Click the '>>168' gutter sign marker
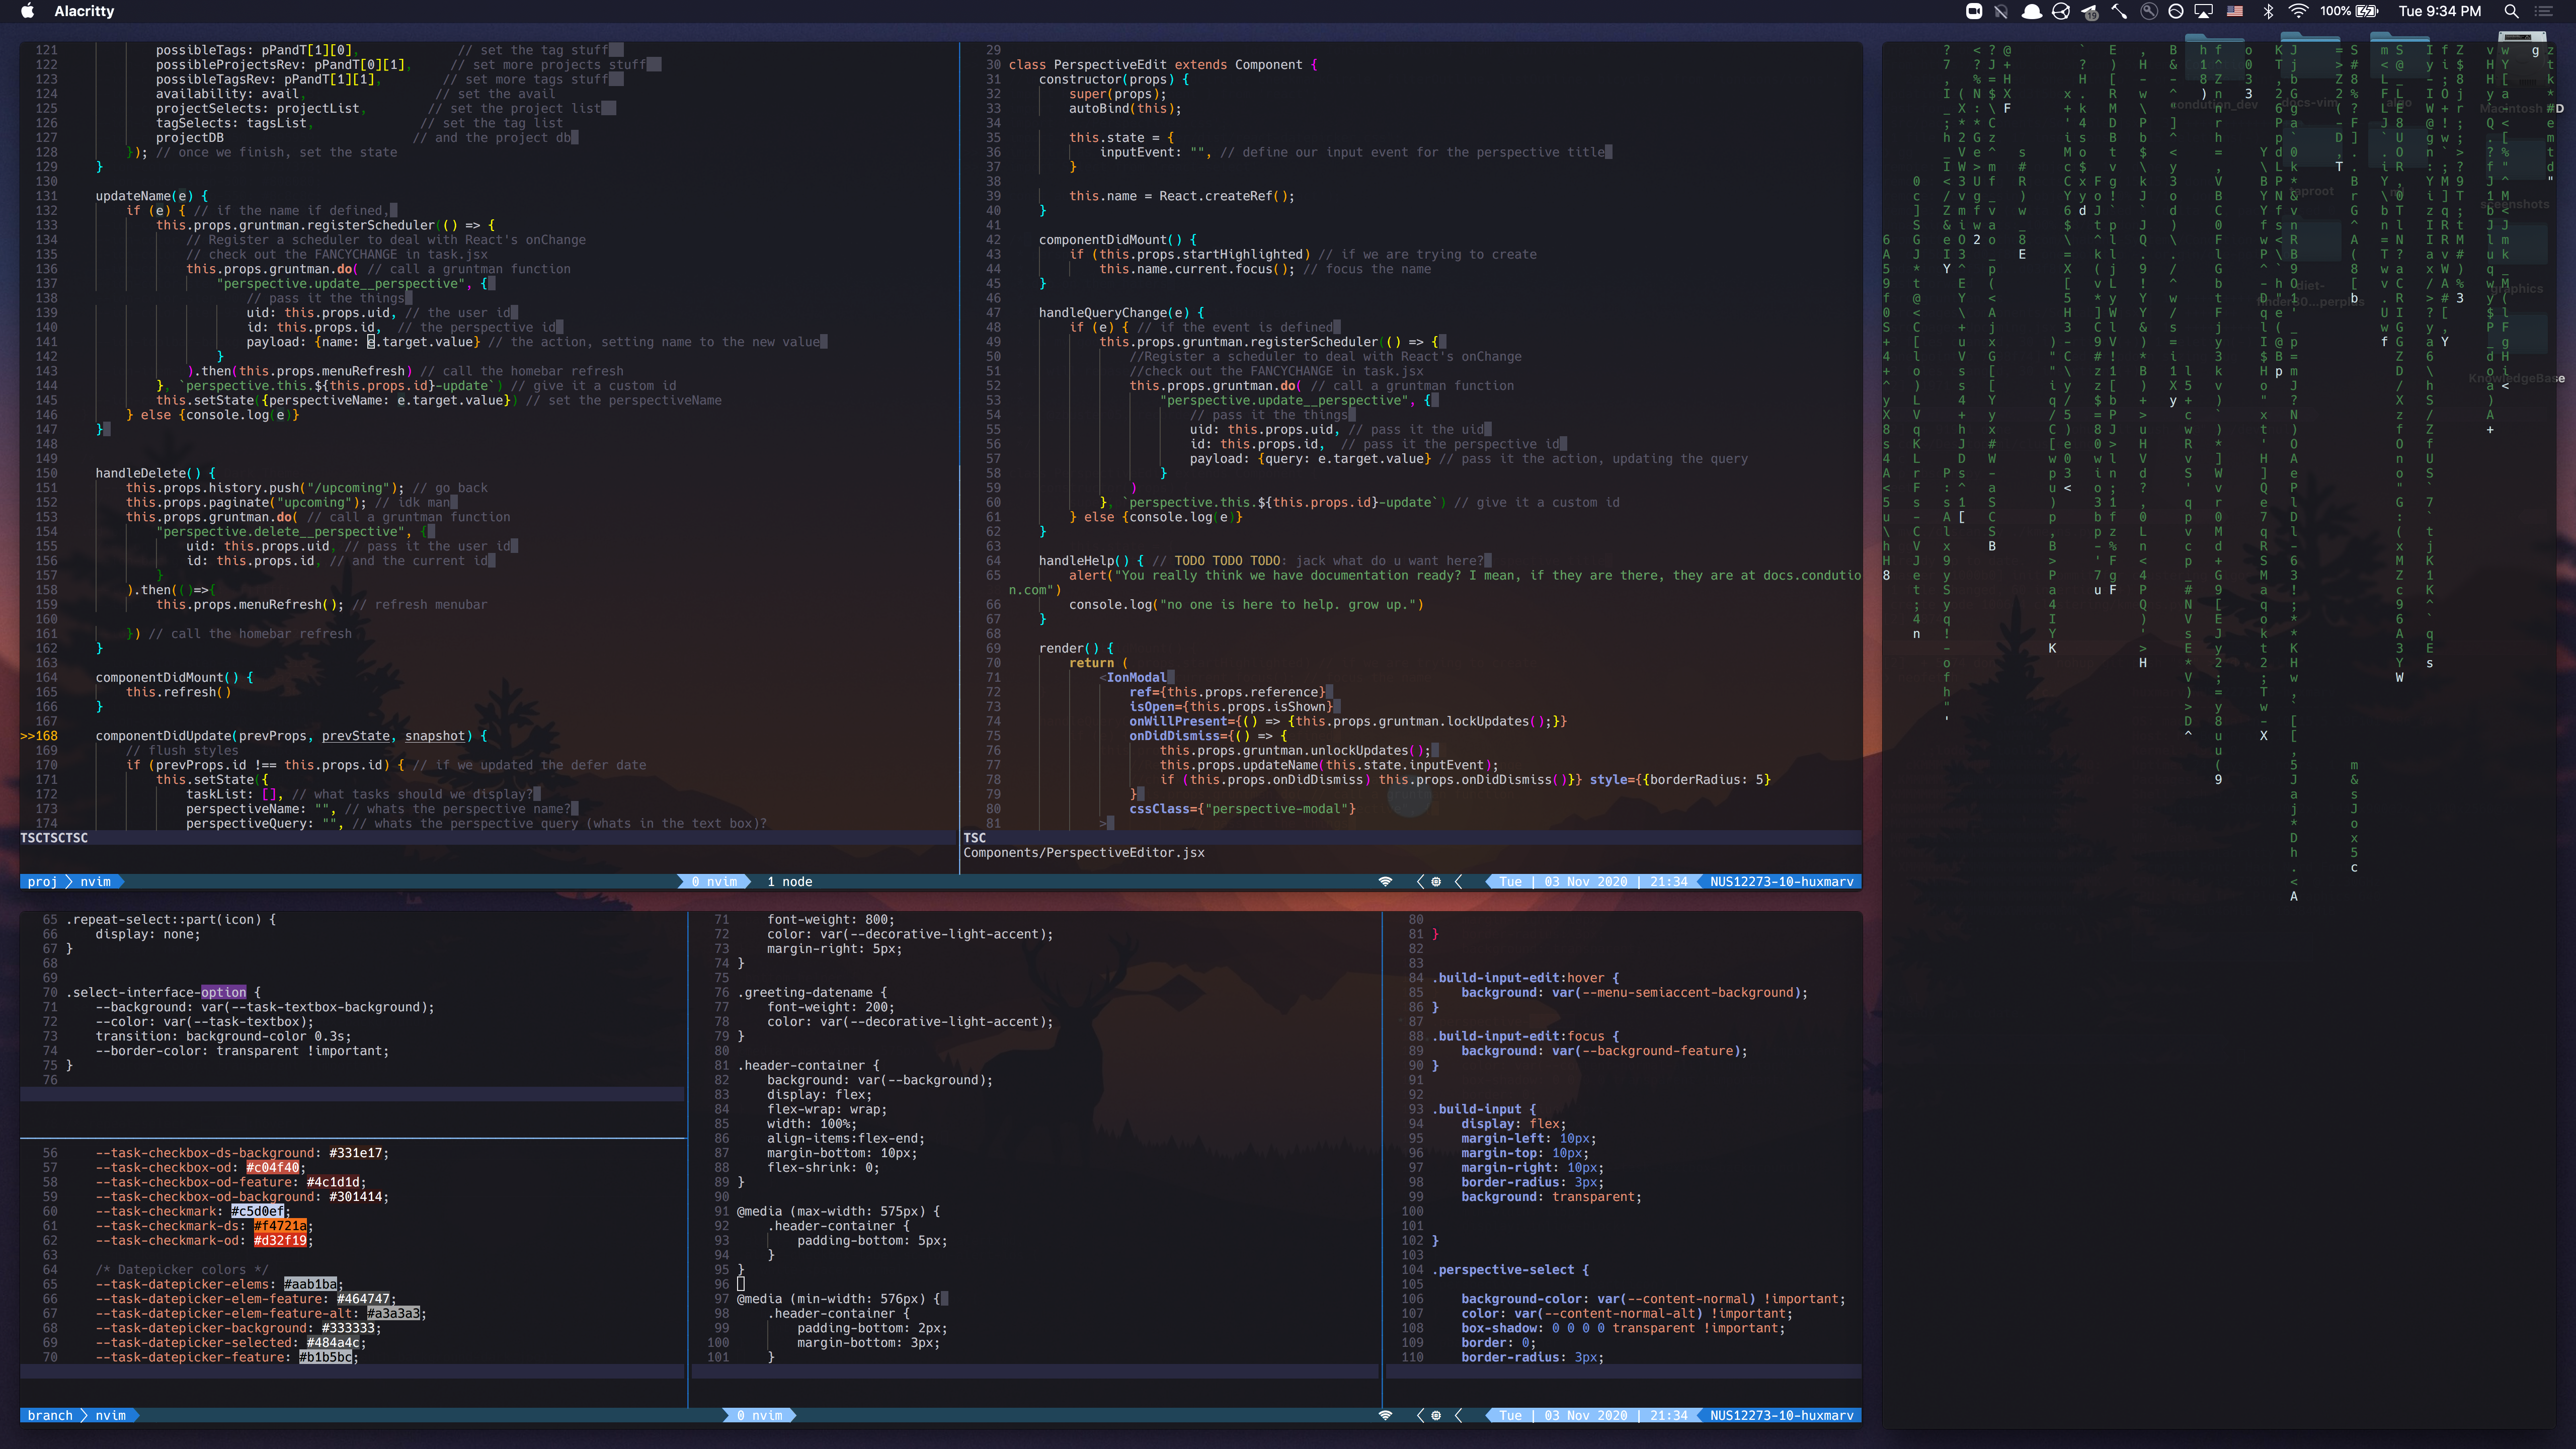 click(x=39, y=736)
